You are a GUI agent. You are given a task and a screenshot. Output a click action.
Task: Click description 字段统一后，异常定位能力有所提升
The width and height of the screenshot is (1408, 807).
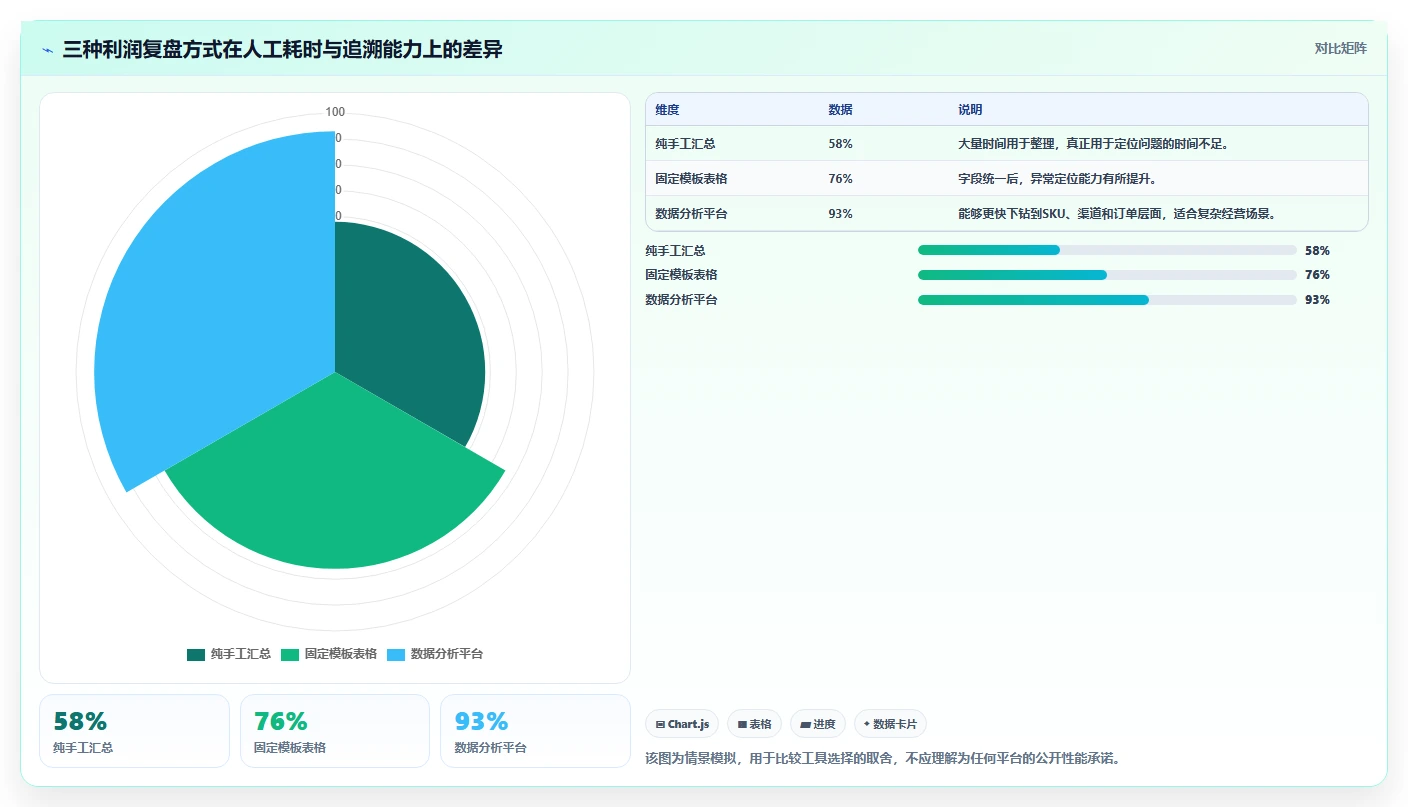pyautogui.click(x=1057, y=179)
